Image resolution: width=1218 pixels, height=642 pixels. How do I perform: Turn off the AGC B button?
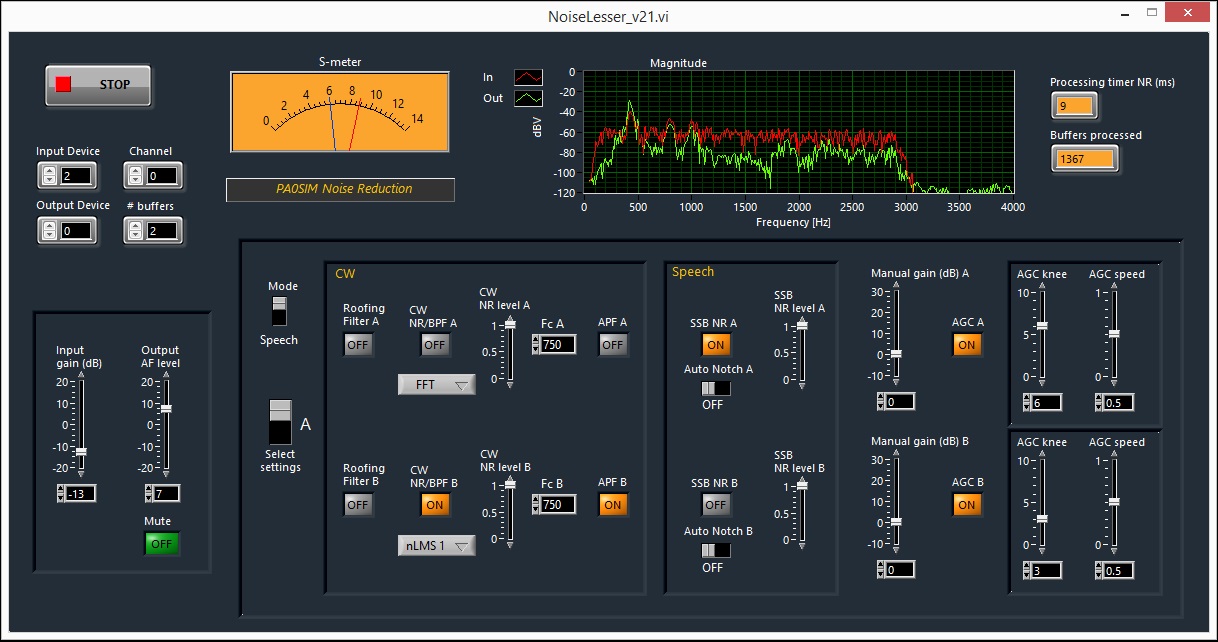966,505
